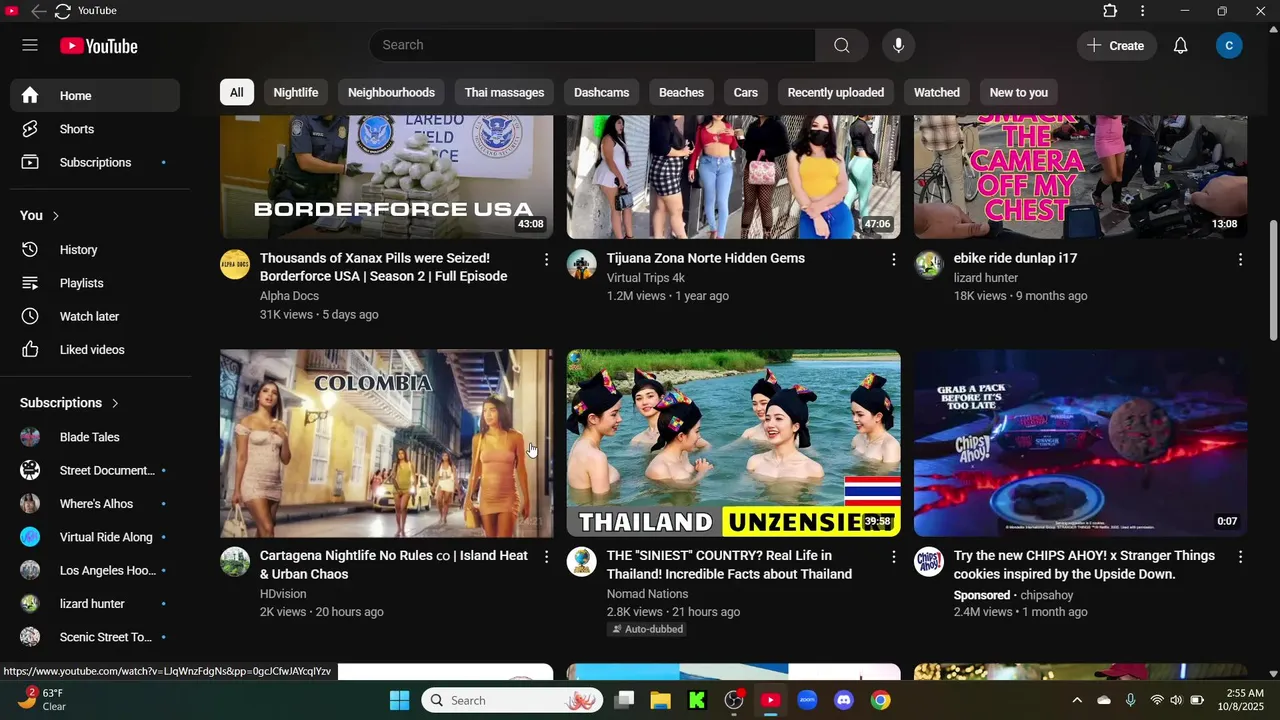Screen dimensions: 1280x720
Task: Open options for ebike ride dunlap video
Action: point(1240,260)
